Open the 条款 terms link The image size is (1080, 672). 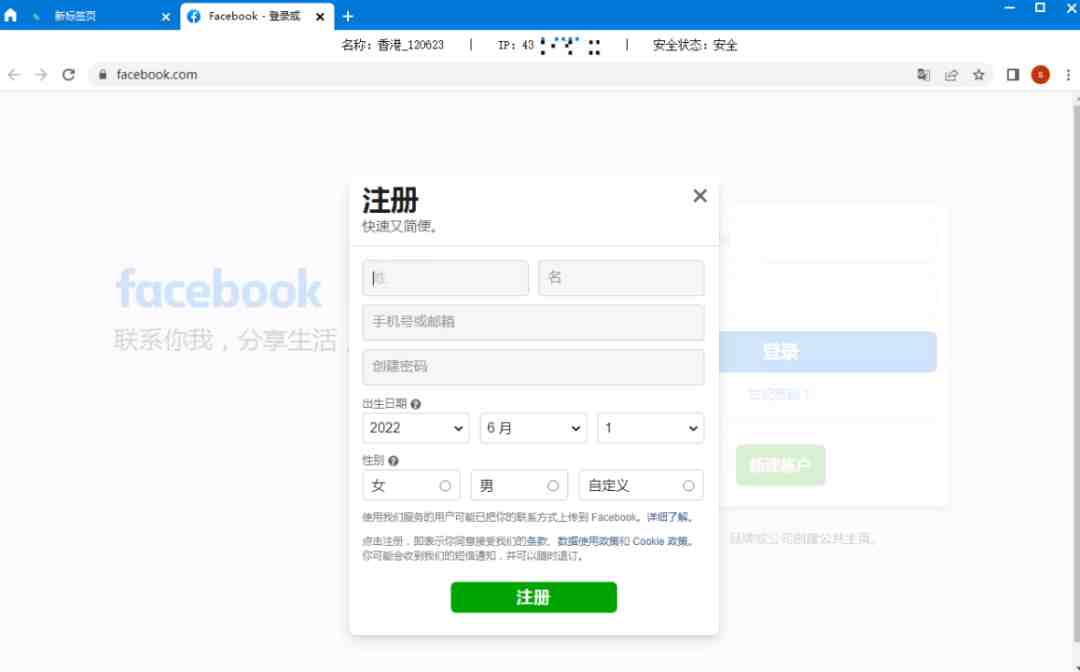[537, 541]
